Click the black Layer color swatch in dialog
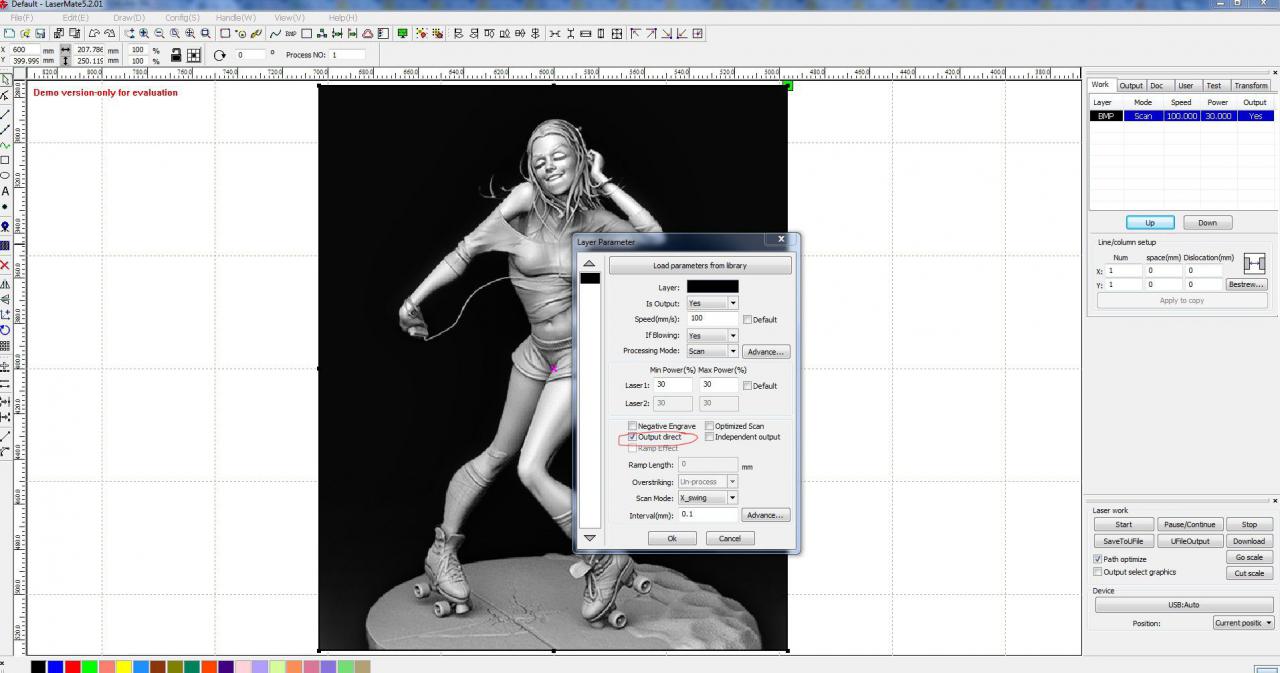The image size is (1280, 673). click(x=713, y=287)
